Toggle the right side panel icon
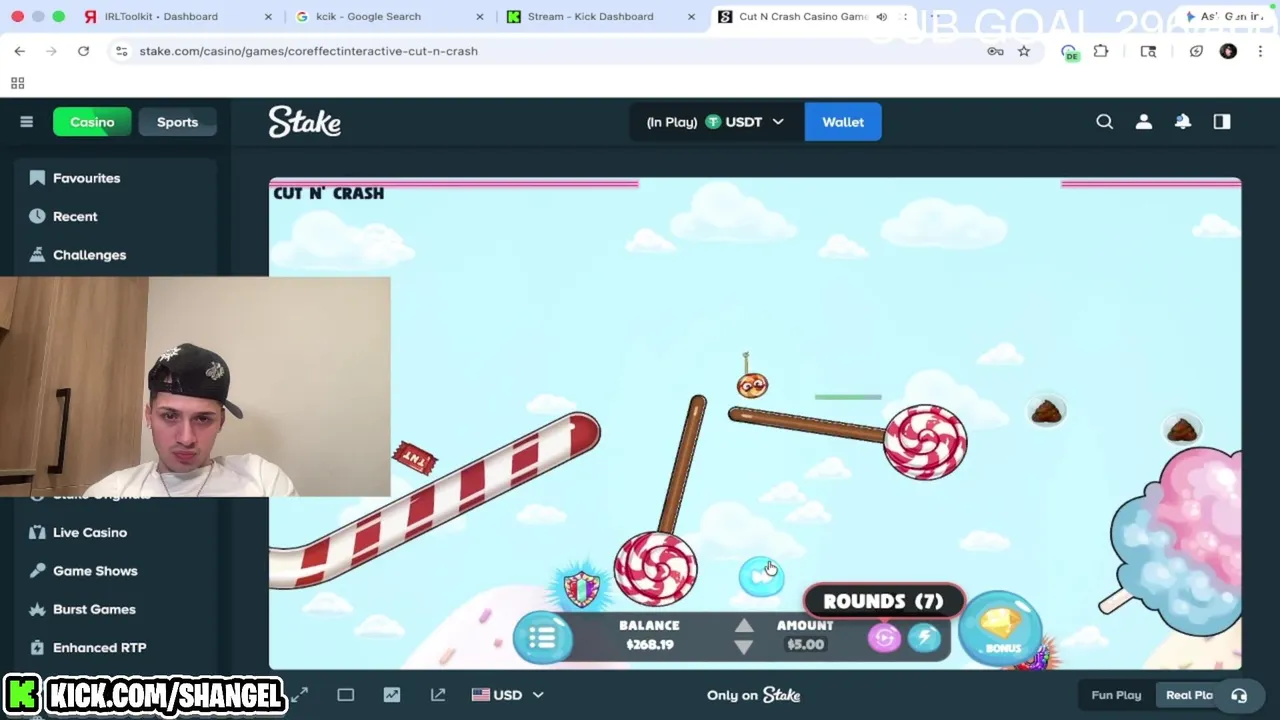 [1222, 122]
